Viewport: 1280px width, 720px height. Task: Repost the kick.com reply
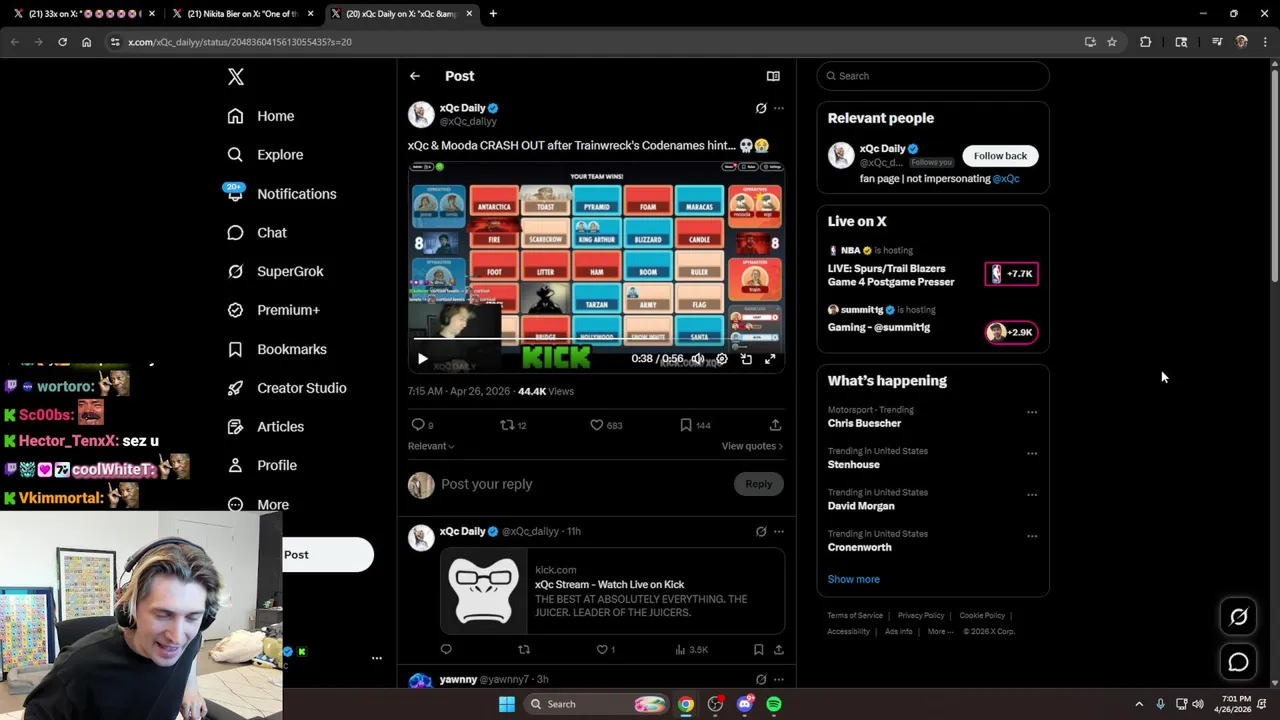click(x=523, y=650)
